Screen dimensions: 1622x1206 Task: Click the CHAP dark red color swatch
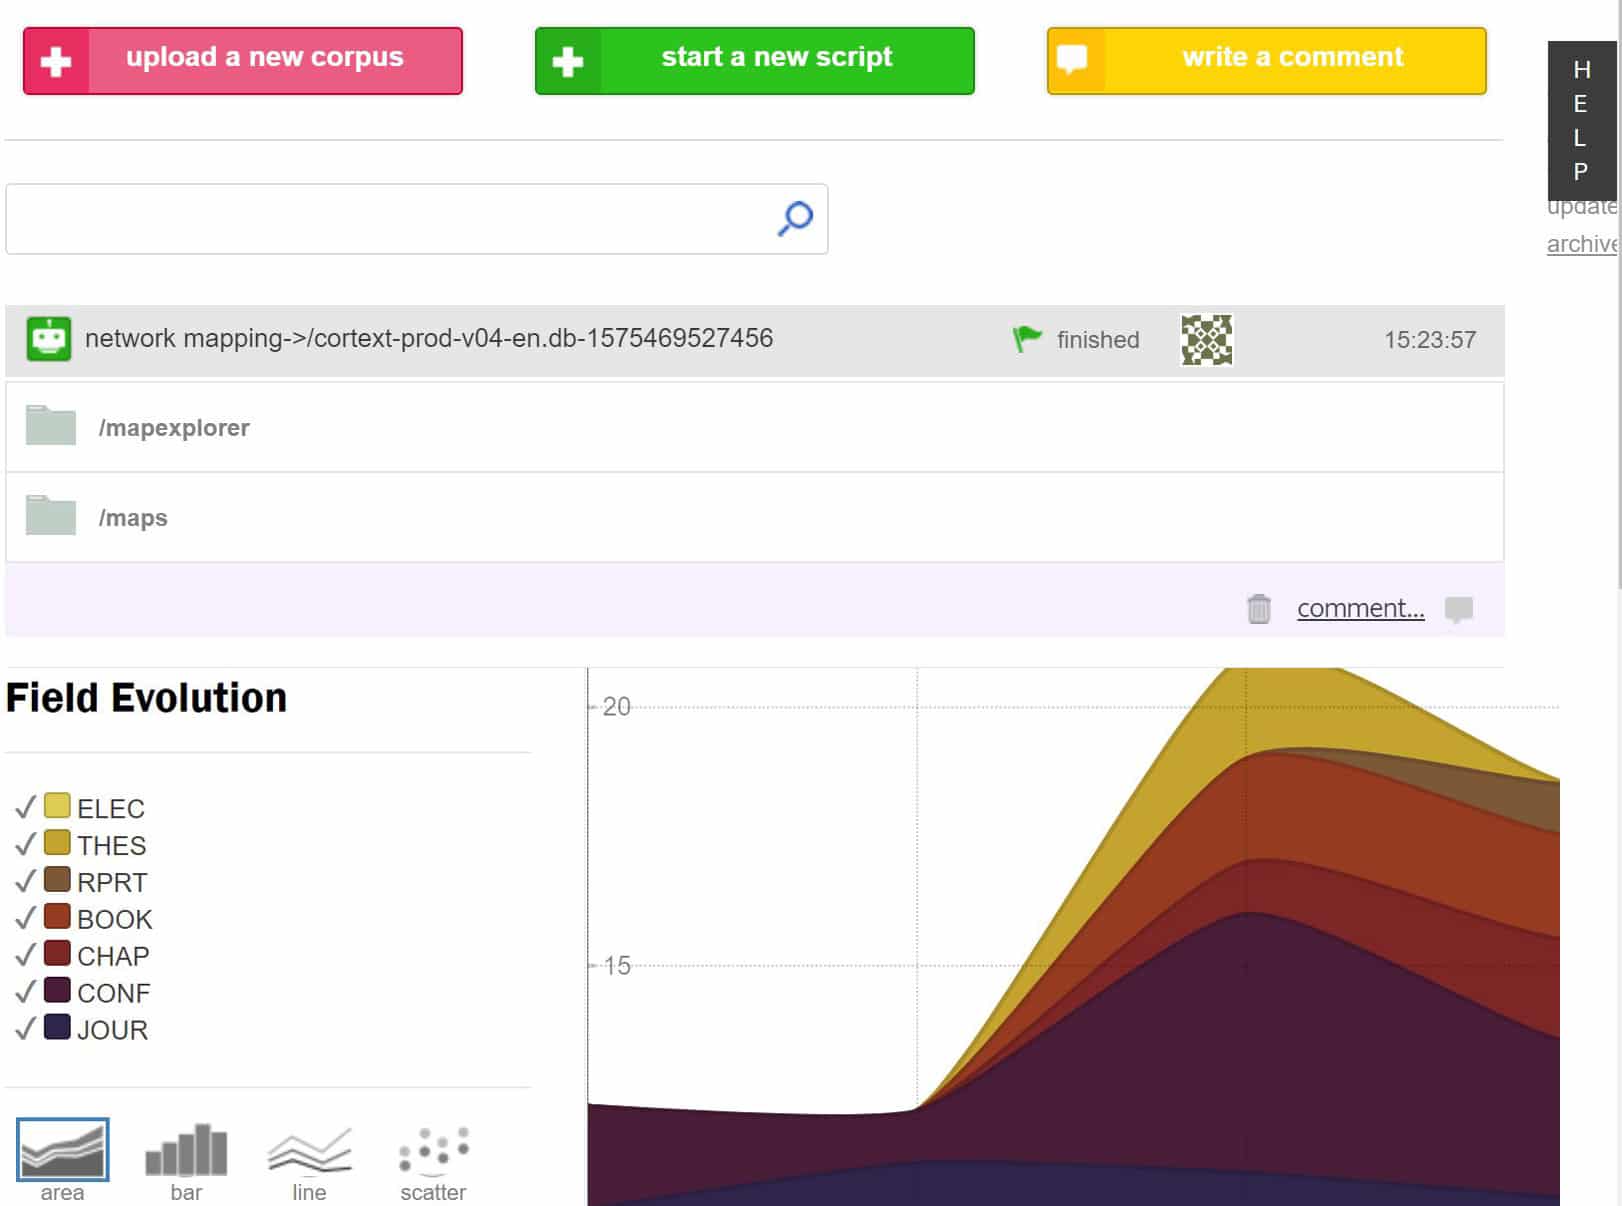coord(57,954)
